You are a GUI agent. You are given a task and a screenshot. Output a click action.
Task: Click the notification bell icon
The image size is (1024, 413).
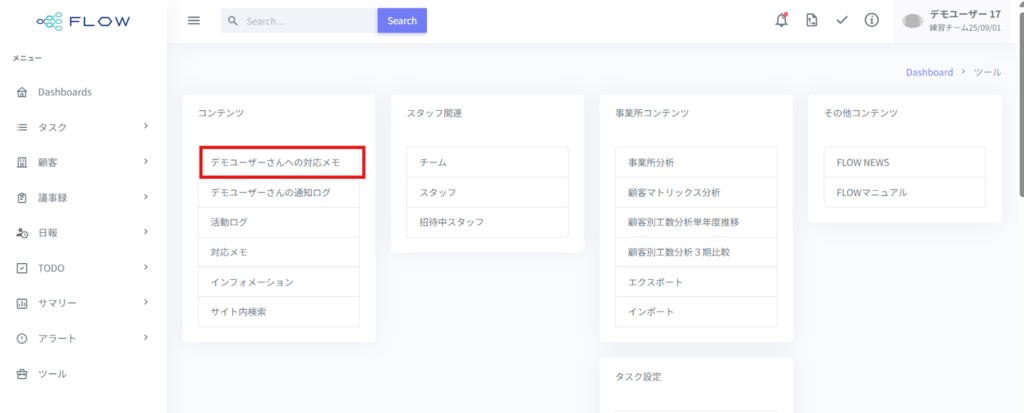click(781, 21)
